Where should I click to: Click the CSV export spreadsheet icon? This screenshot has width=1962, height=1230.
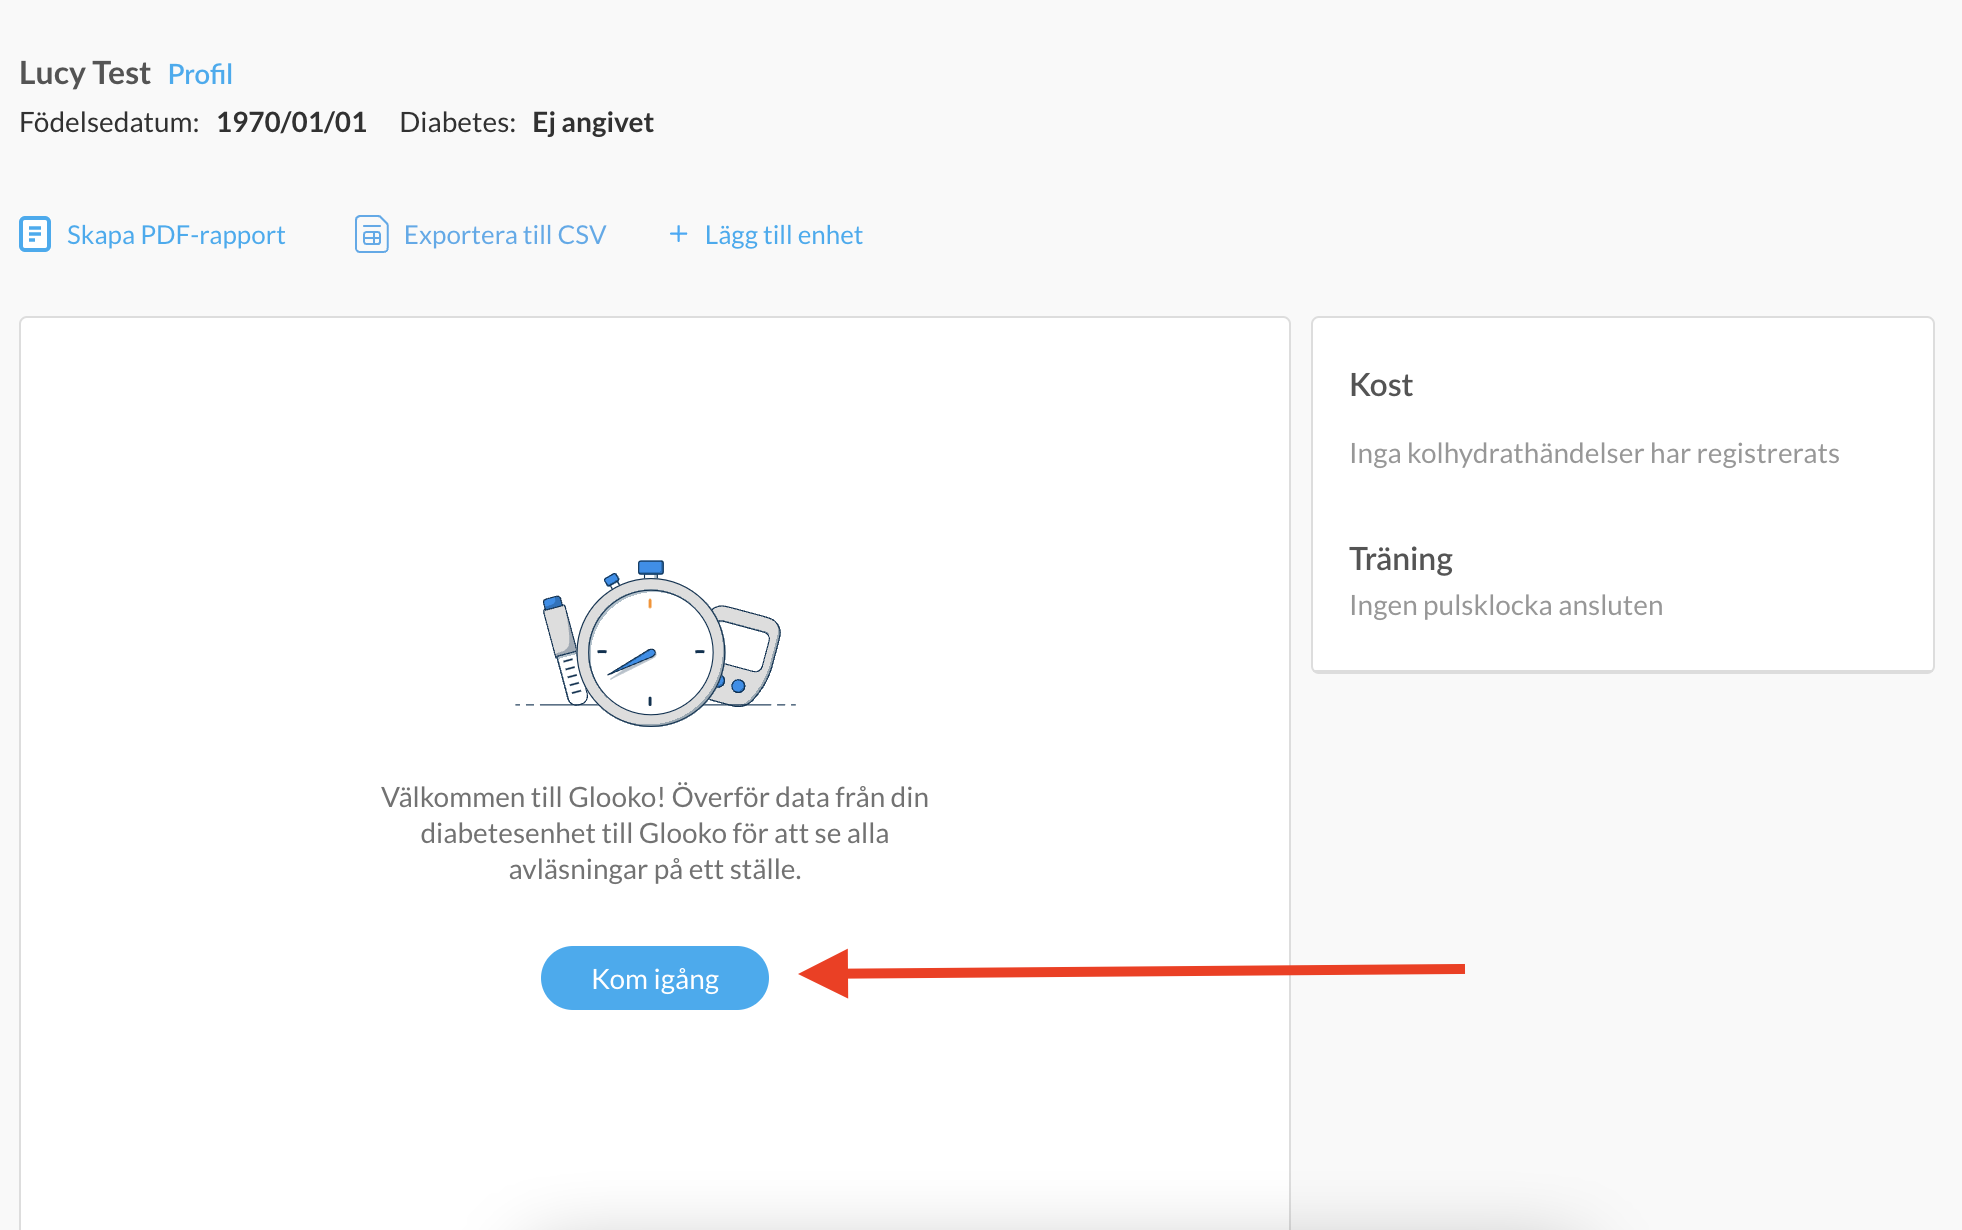[372, 234]
